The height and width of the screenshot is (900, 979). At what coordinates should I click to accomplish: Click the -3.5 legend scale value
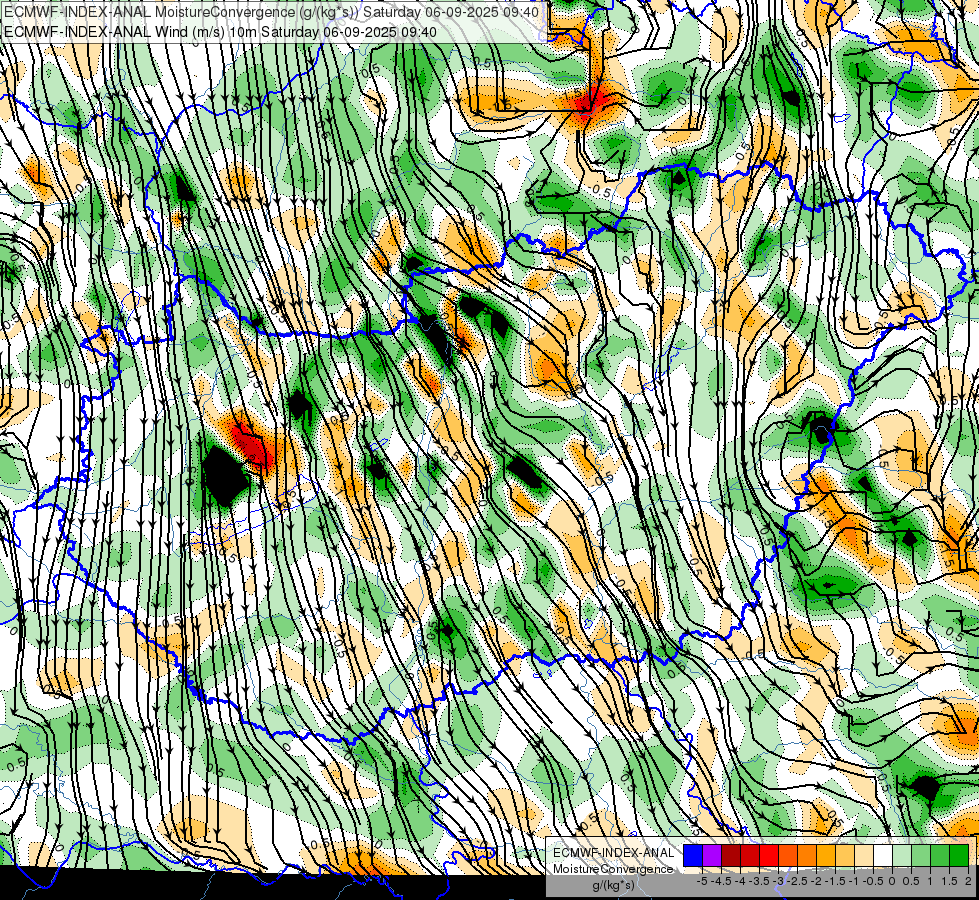759,881
